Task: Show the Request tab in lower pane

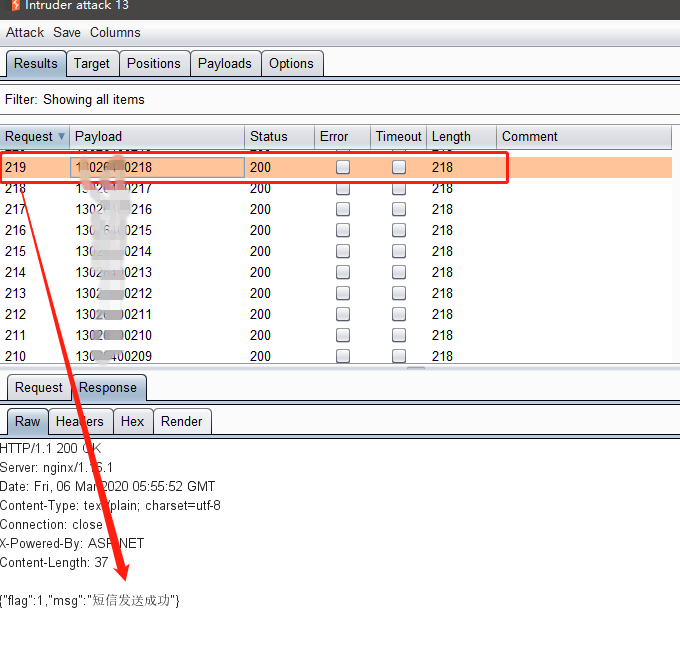Action: click(39, 388)
